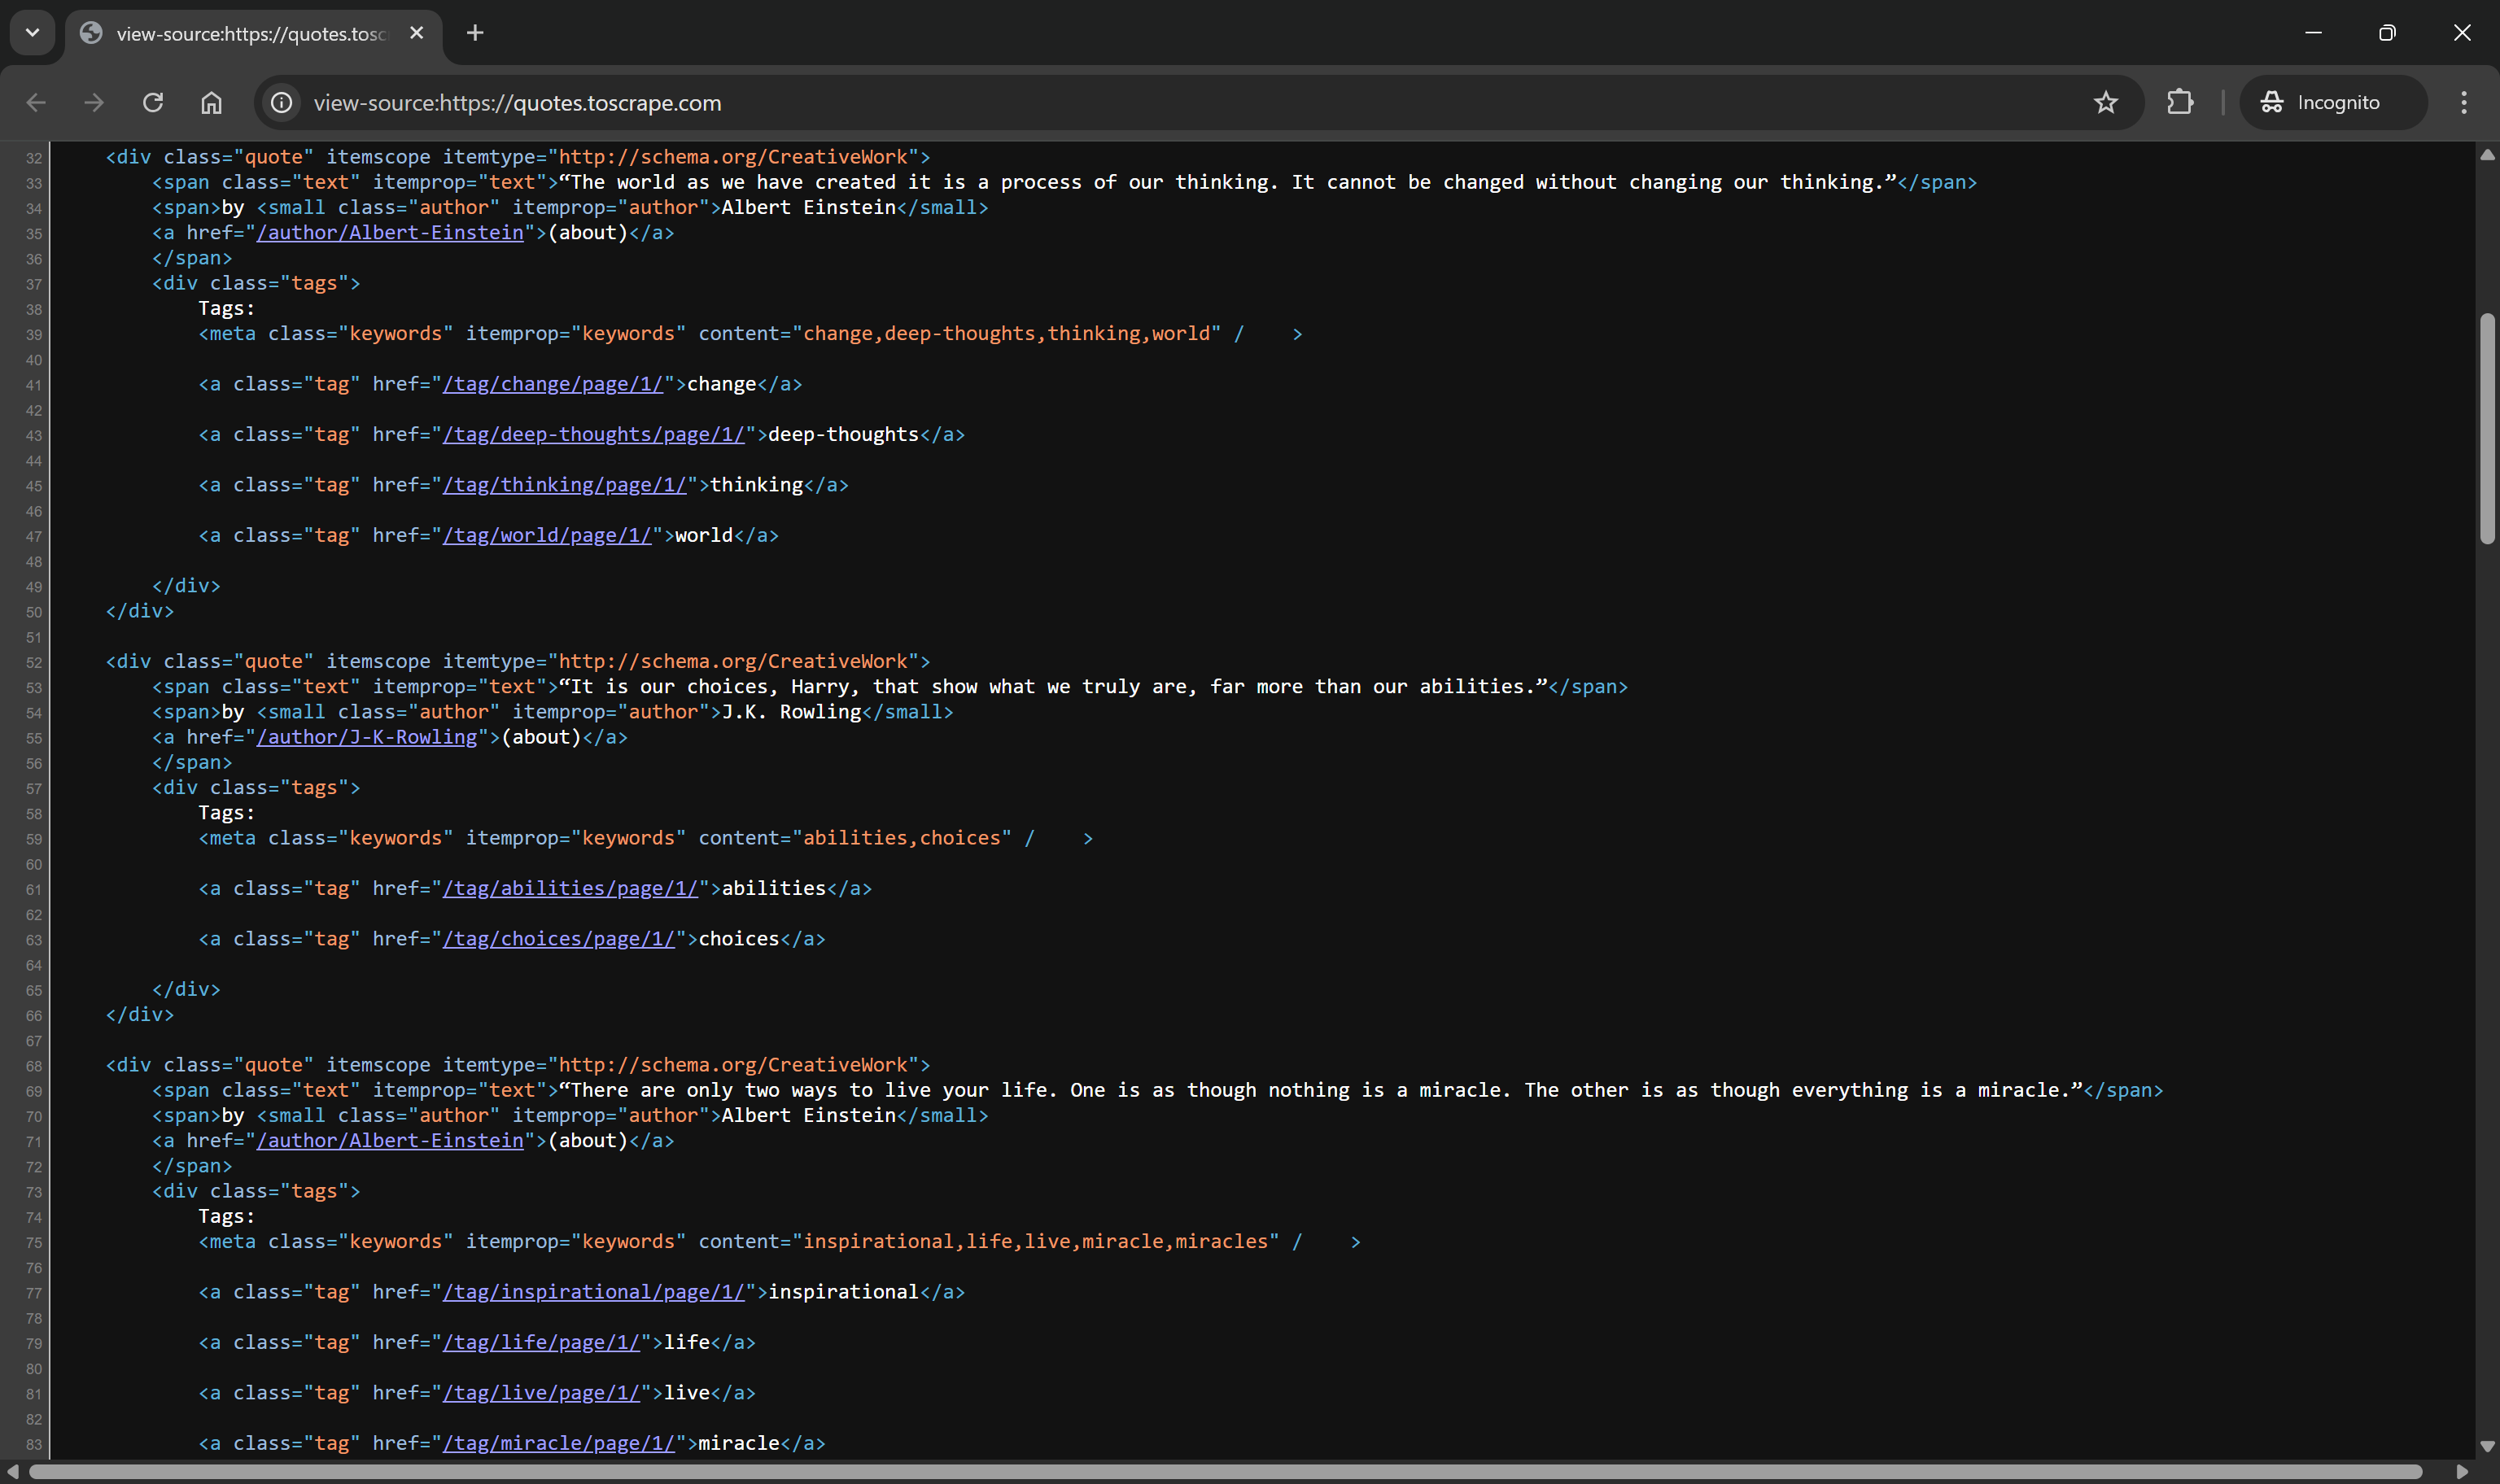
Task: Open the /tag/deep-thoughts/page/1/ link
Action: tap(594, 433)
